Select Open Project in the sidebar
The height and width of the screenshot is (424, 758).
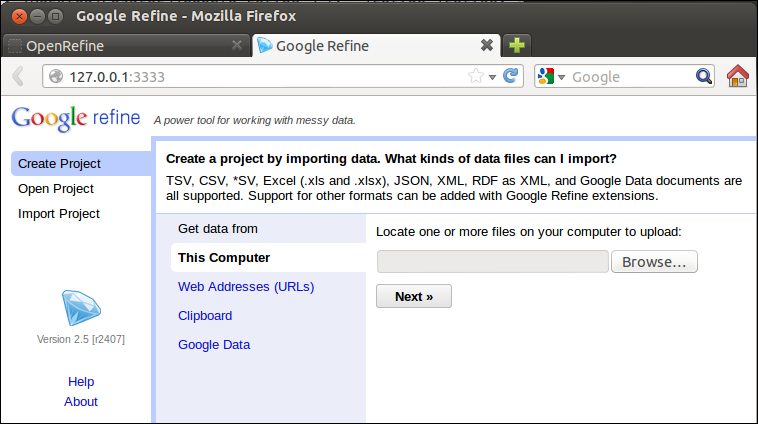point(56,189)
